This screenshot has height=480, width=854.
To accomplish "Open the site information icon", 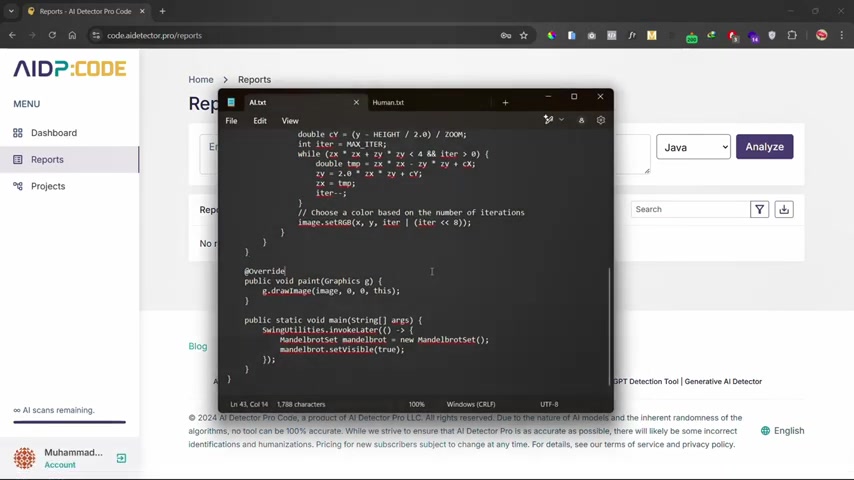I will 96,35.
